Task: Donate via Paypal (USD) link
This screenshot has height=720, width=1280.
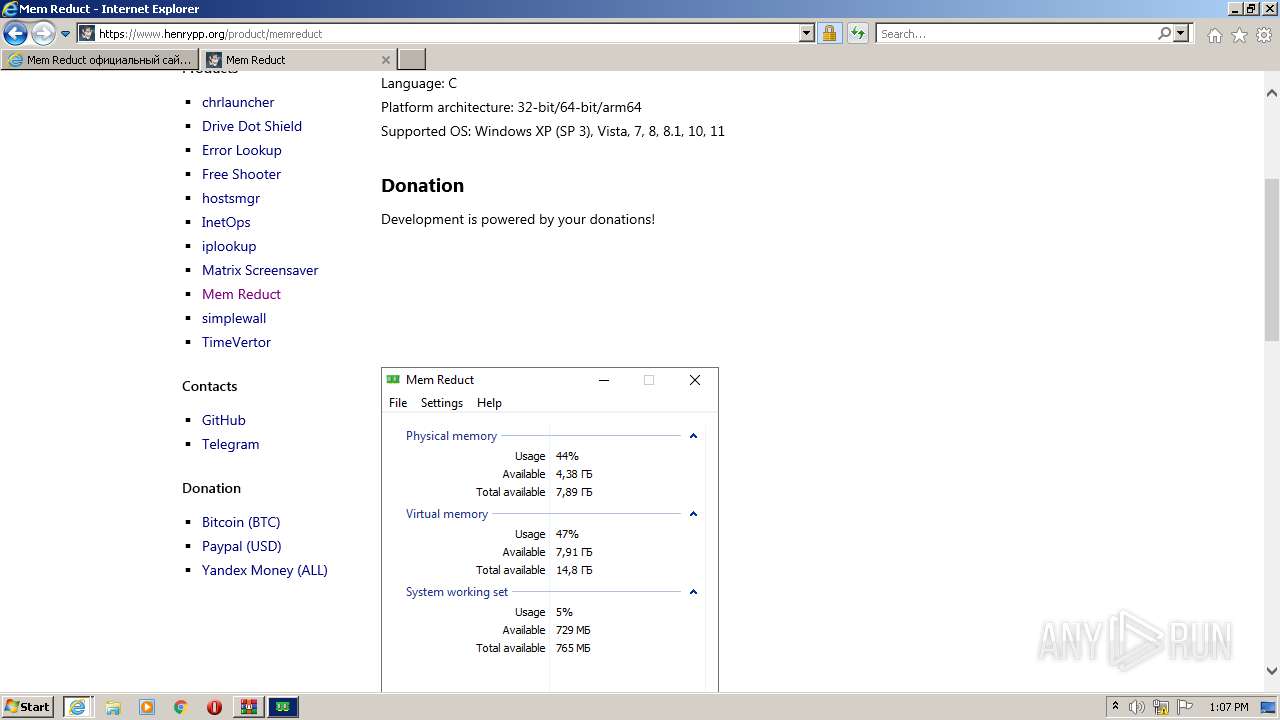Action: [x=242, y=546]
